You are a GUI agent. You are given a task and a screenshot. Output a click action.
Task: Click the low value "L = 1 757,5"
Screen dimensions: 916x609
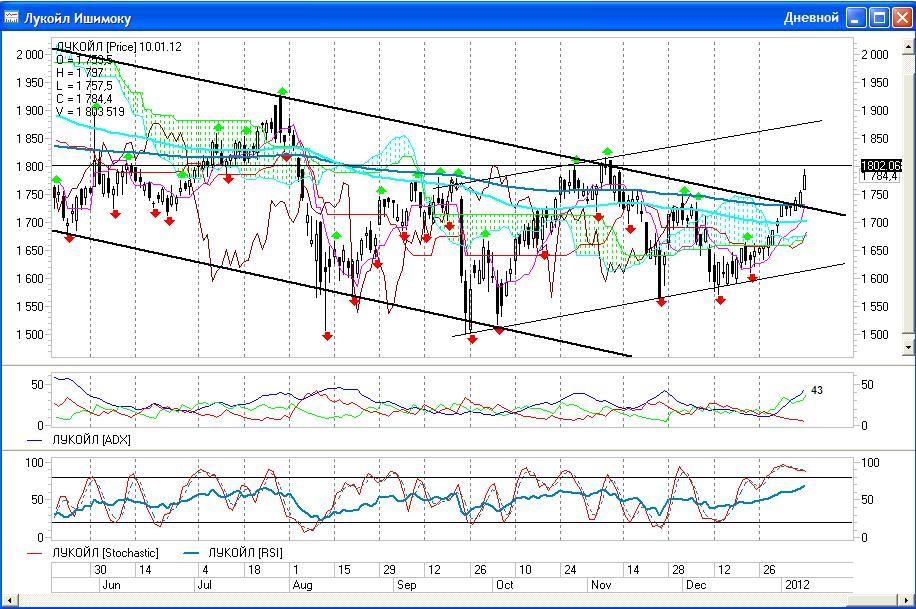84,86
